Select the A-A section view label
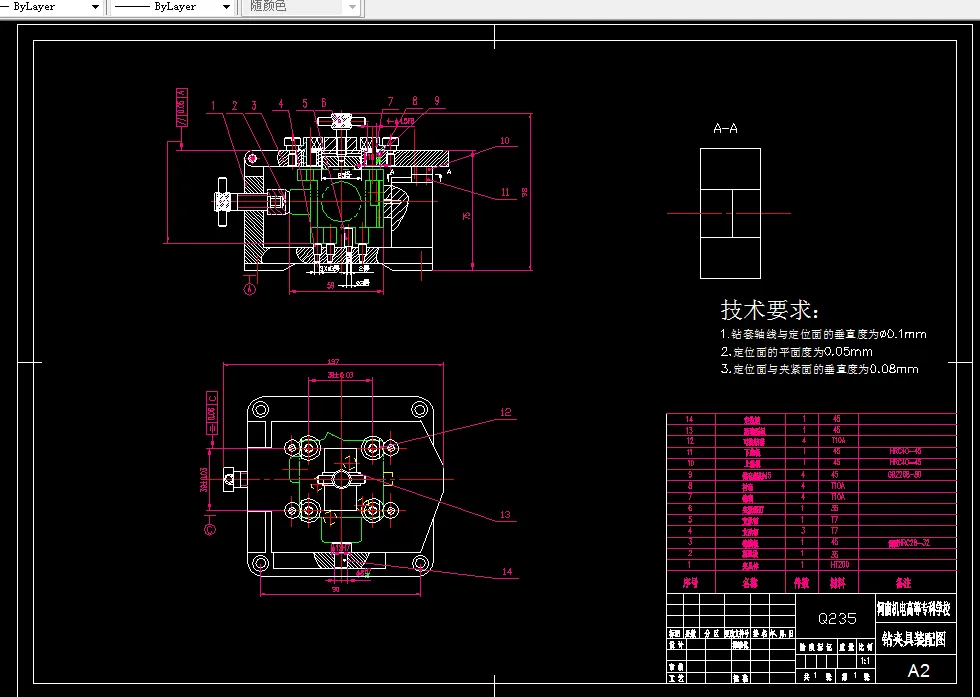The height and width of the screenshot is (697, 980). (x=725, y=129)
